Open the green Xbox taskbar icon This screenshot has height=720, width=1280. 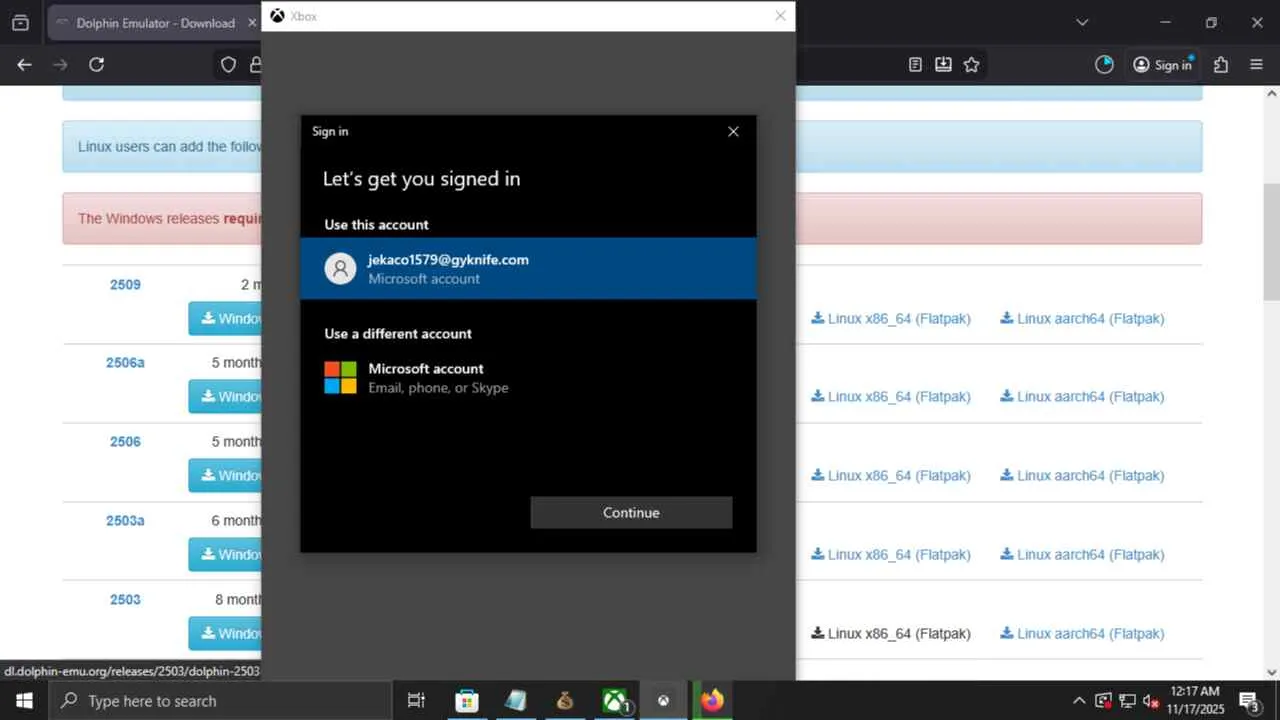point(614,700)
